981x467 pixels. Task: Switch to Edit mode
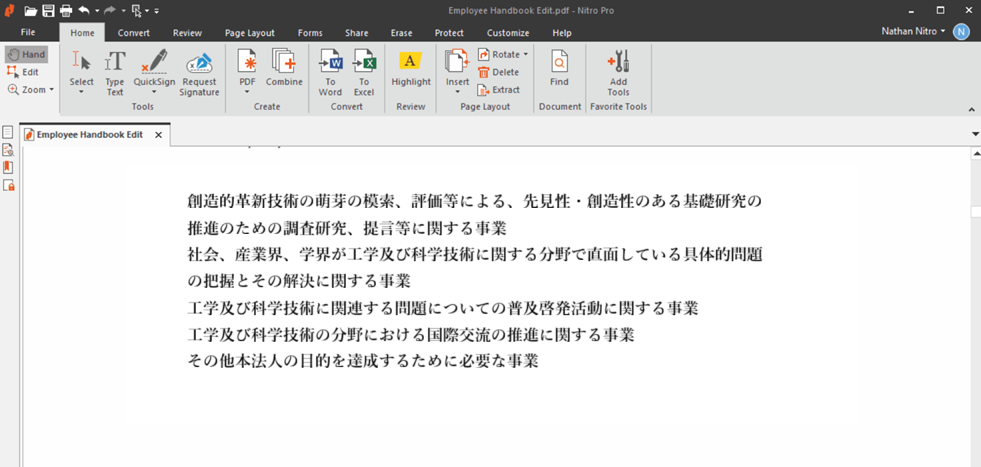click(x=24, y=72)
